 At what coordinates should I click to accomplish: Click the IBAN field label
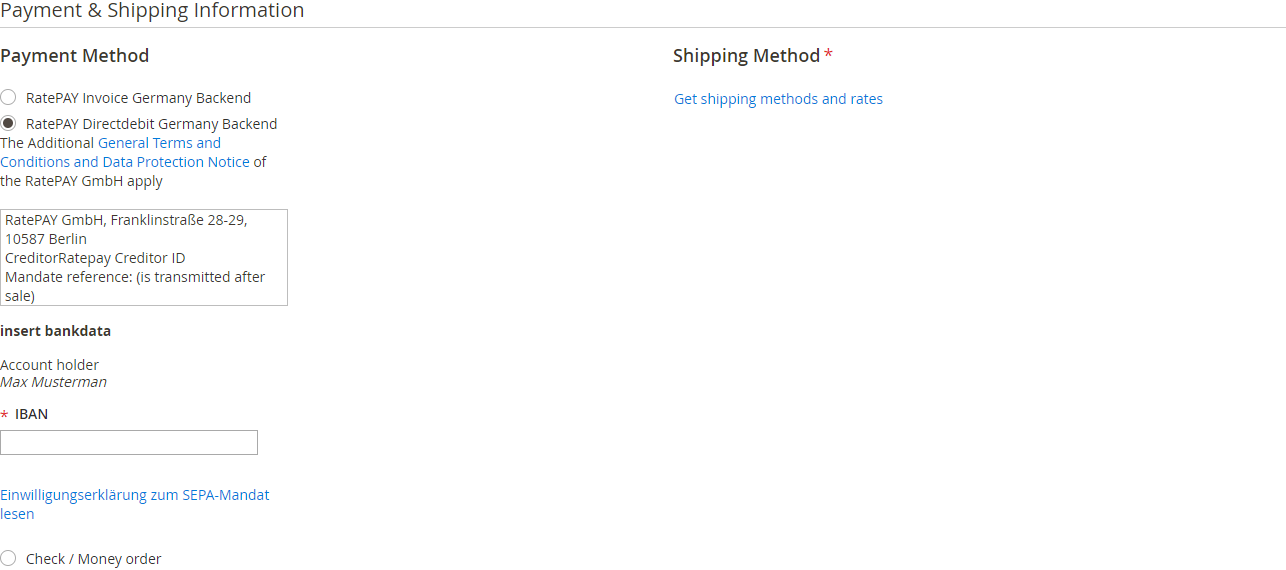tap(31, 414)
